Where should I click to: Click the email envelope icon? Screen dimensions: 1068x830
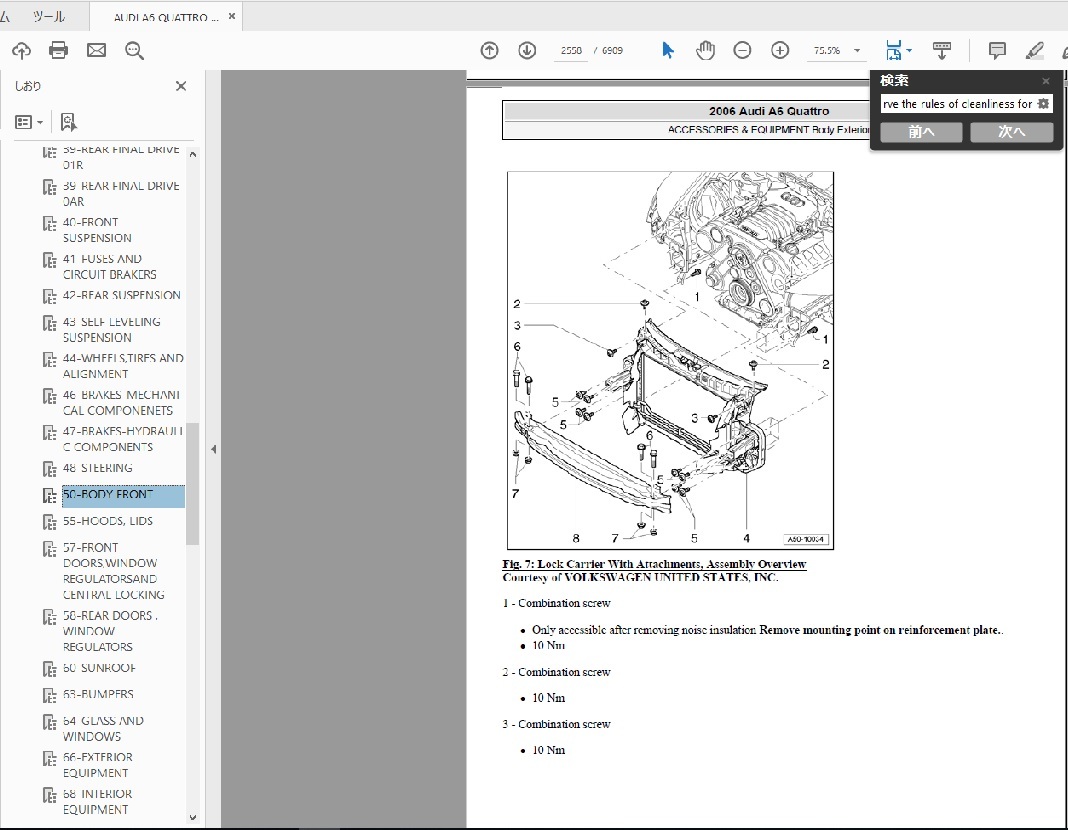coord(96,50)
